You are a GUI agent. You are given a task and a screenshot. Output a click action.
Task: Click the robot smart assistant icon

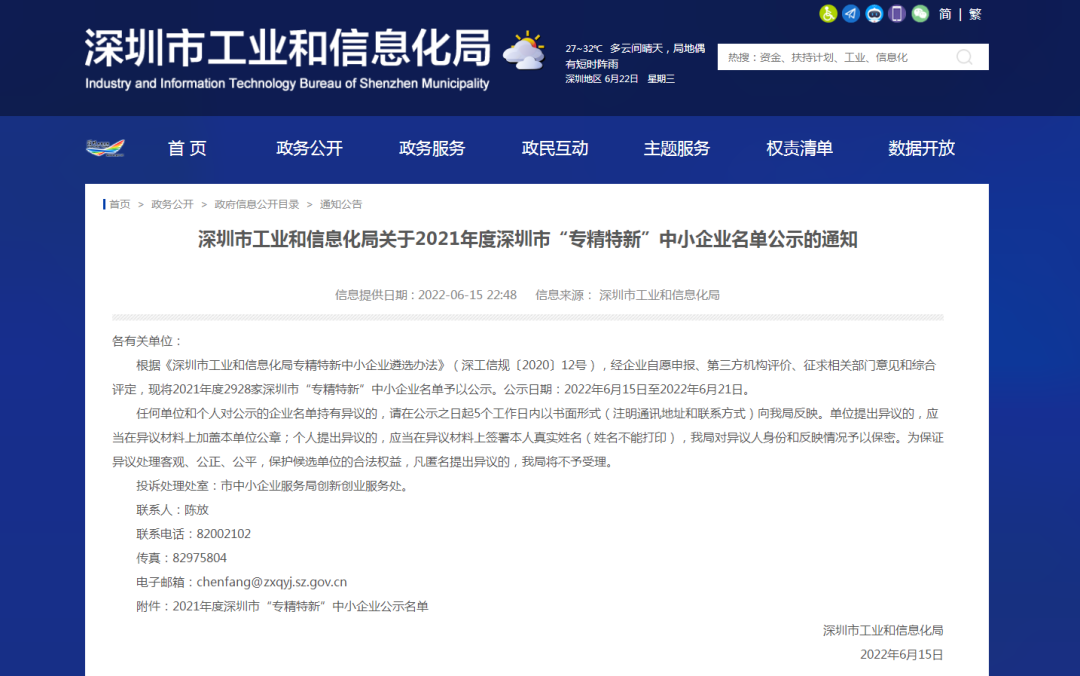click(875, 14)
